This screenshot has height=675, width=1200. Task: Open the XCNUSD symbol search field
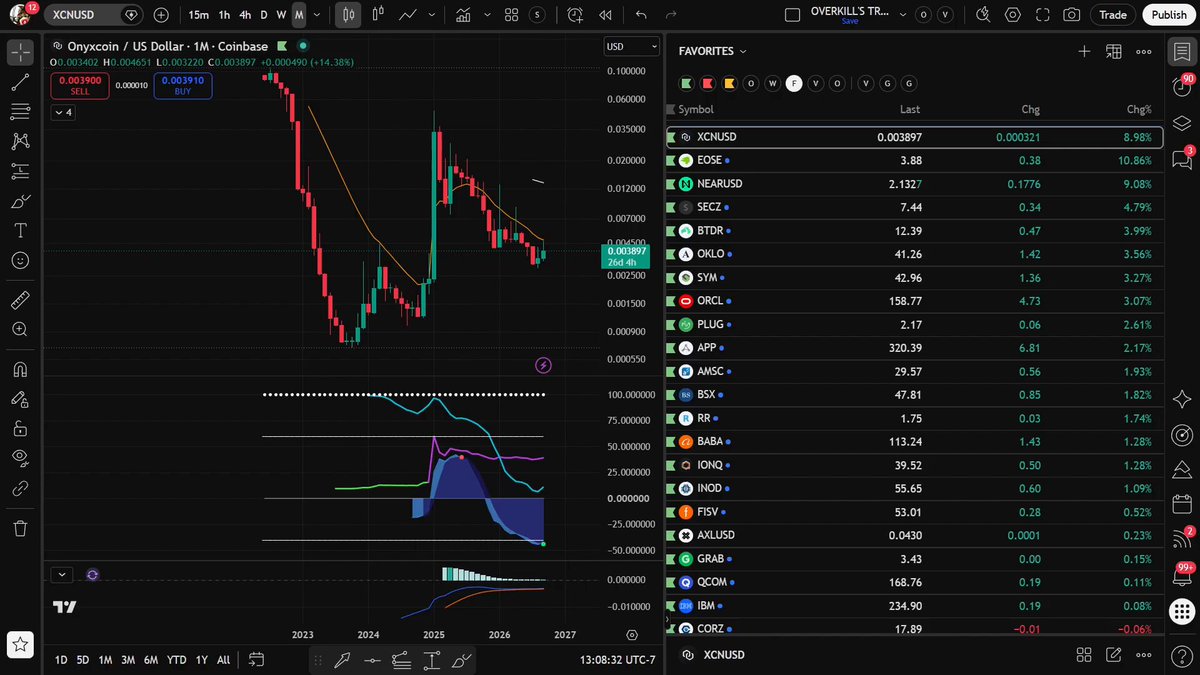94,15
